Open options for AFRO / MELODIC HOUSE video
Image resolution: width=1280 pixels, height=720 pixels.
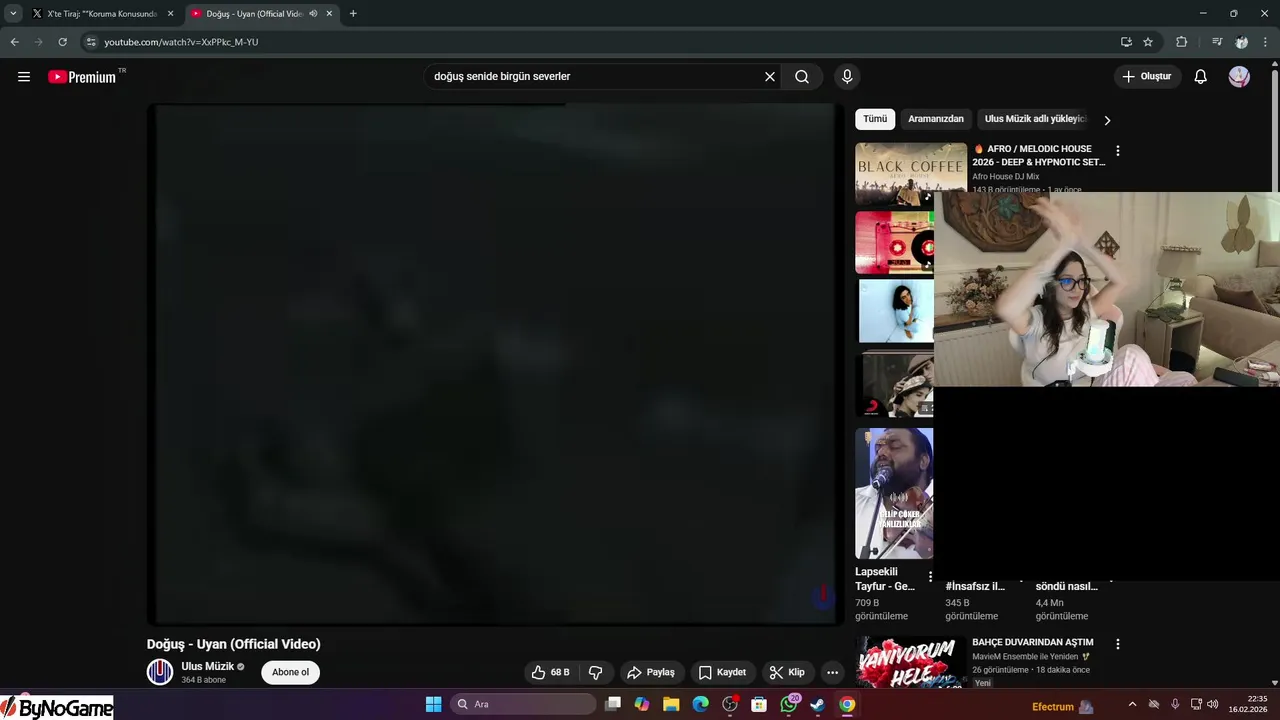1118,151
